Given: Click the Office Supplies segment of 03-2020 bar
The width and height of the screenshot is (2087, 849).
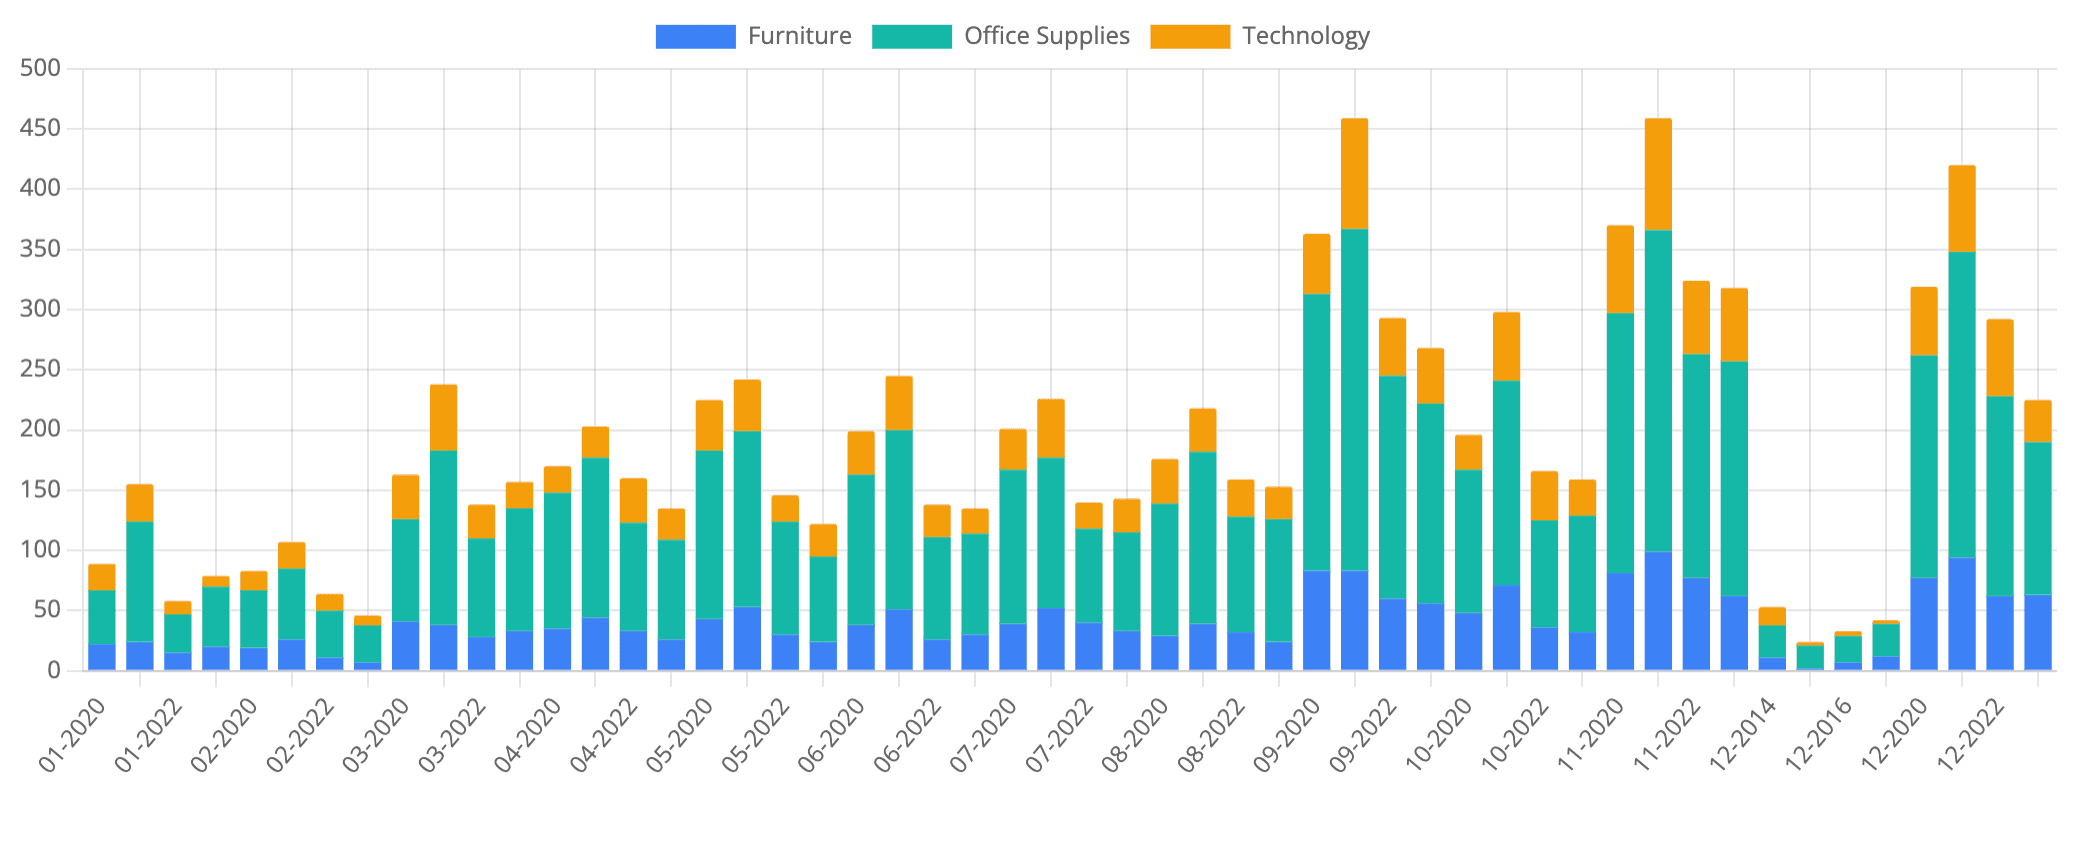Looking at the screenshot, I should point(405,570).
